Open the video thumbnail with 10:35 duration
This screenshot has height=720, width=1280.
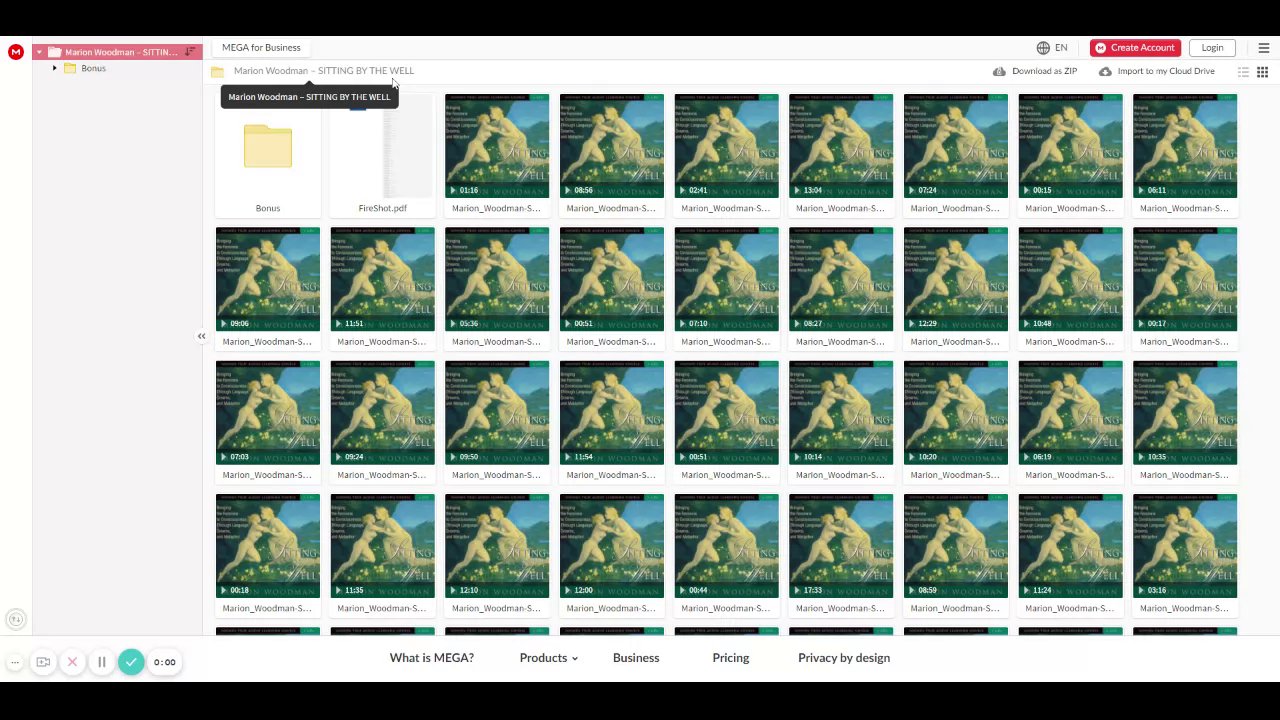pyautogui.click(x=1185, y=420)
